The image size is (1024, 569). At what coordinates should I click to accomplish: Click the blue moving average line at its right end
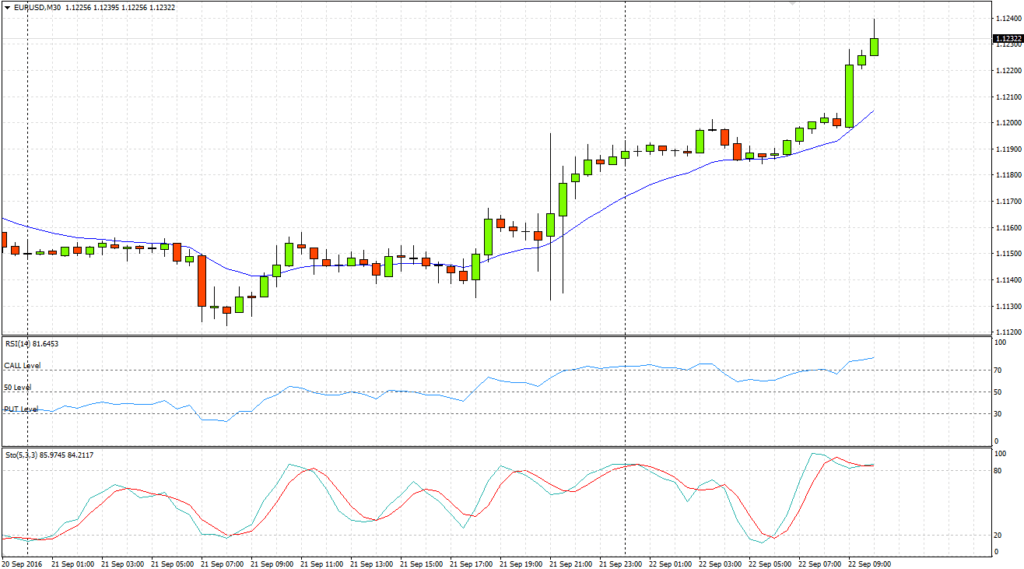click(x=873, y=111)
